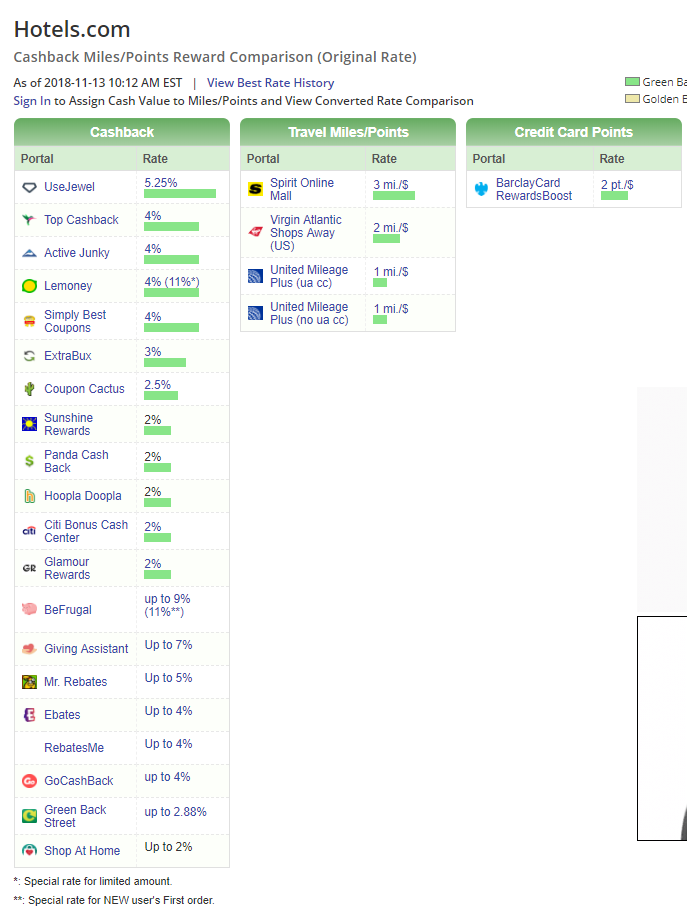Open the Shop At Home portal link
Image resolution: width=687 pixels, height=915 pixels.
click(x=82, y=851)
